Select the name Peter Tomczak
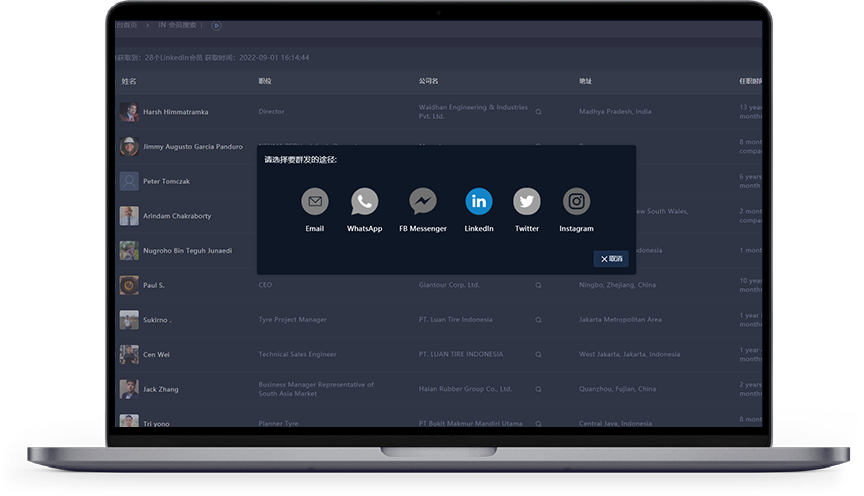Image resolution: width=864 pixels, height=496 pixels. pyautogui.click(x=166, y=181)
